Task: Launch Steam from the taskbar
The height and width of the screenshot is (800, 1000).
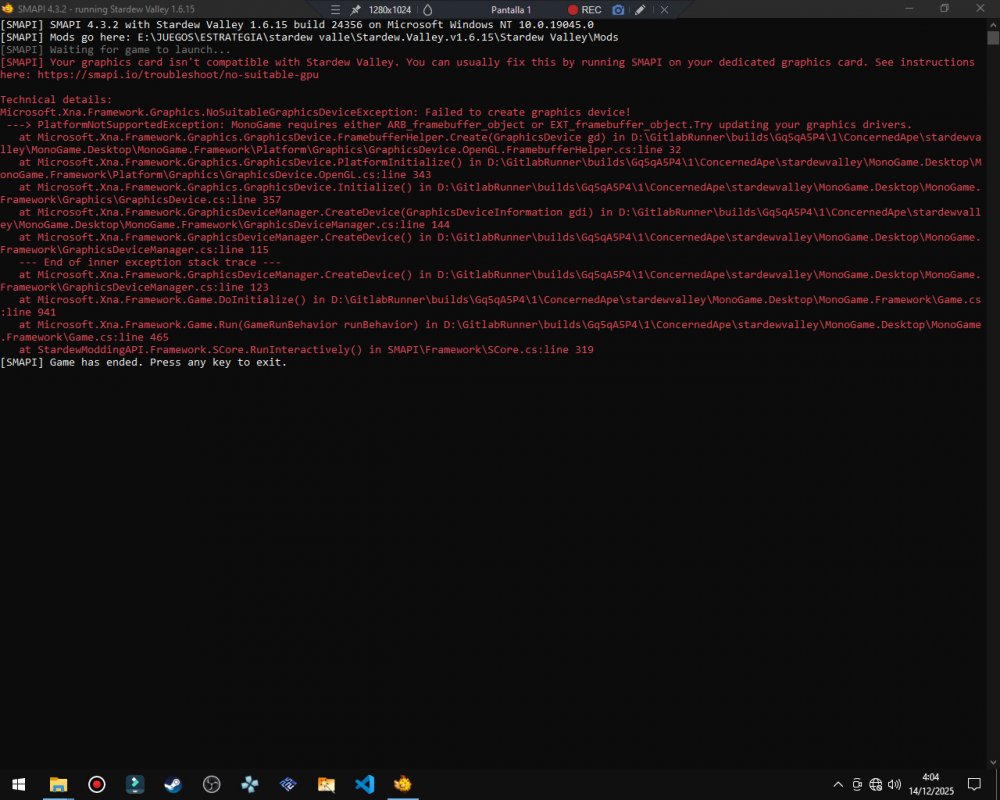Action: click(173, 784)
